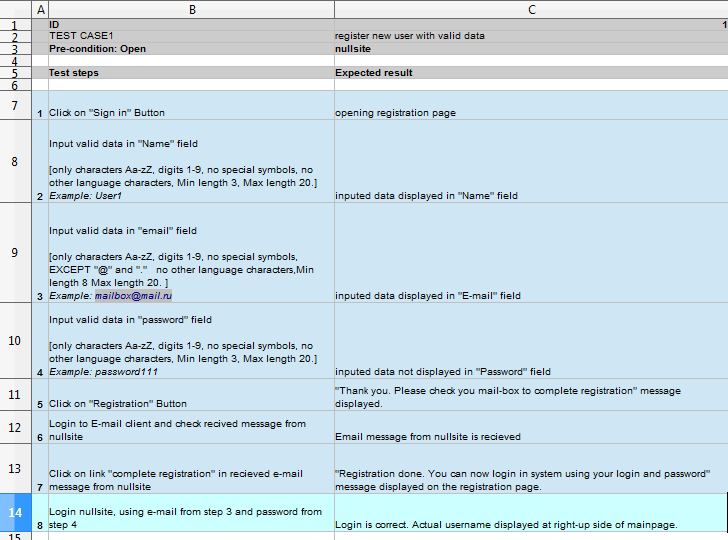The image size is (728, 540).
Task: Click step number 5 cell in column A
Action: (x=40, y=395)
